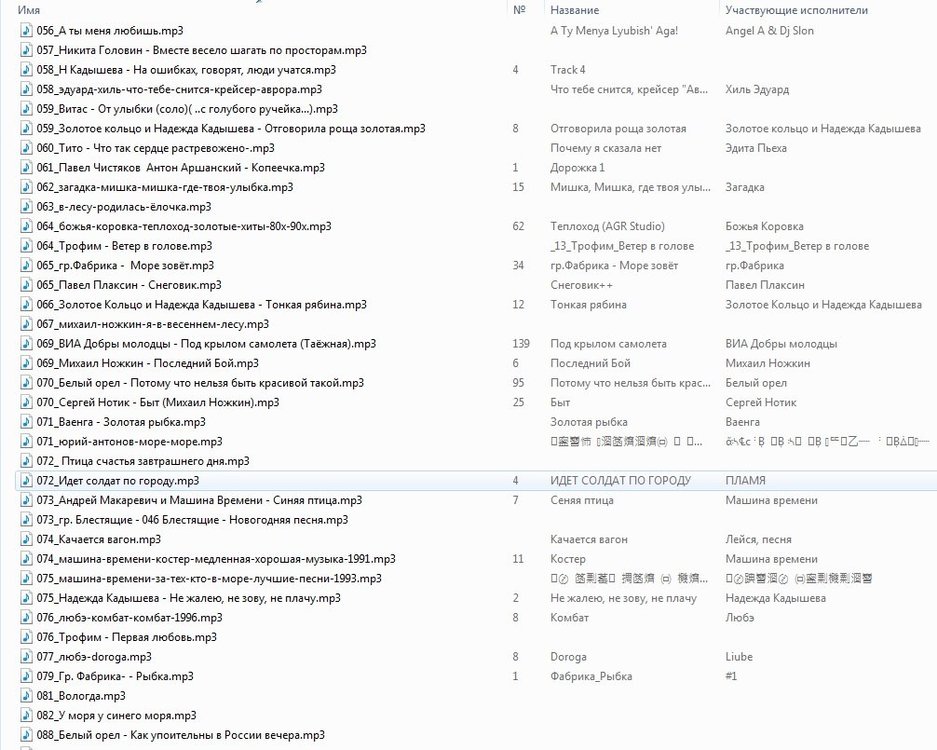Screen dimensions: 937x750
Task: Click the audio icon for 067_михаил-ножкин file
Action: [26, 324]
